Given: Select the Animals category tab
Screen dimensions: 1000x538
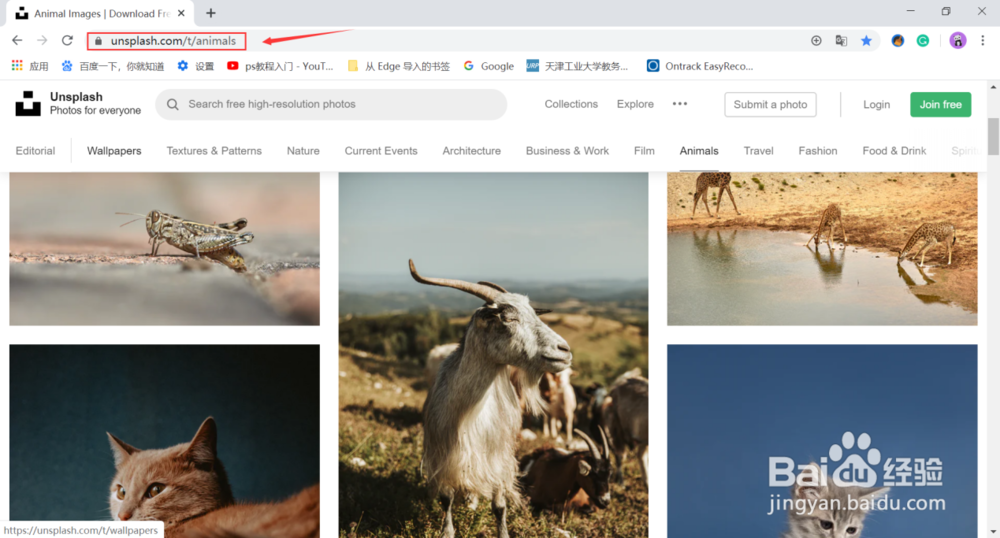Looking at the screenshot, I should coord(699,151).
